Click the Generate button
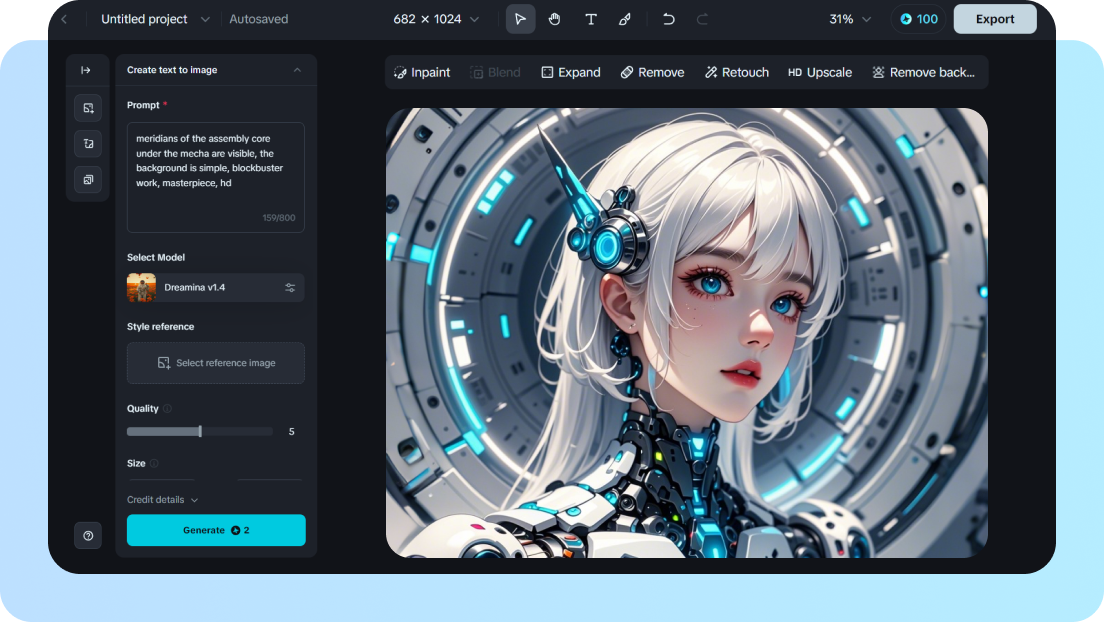 (x=216, y=530)
